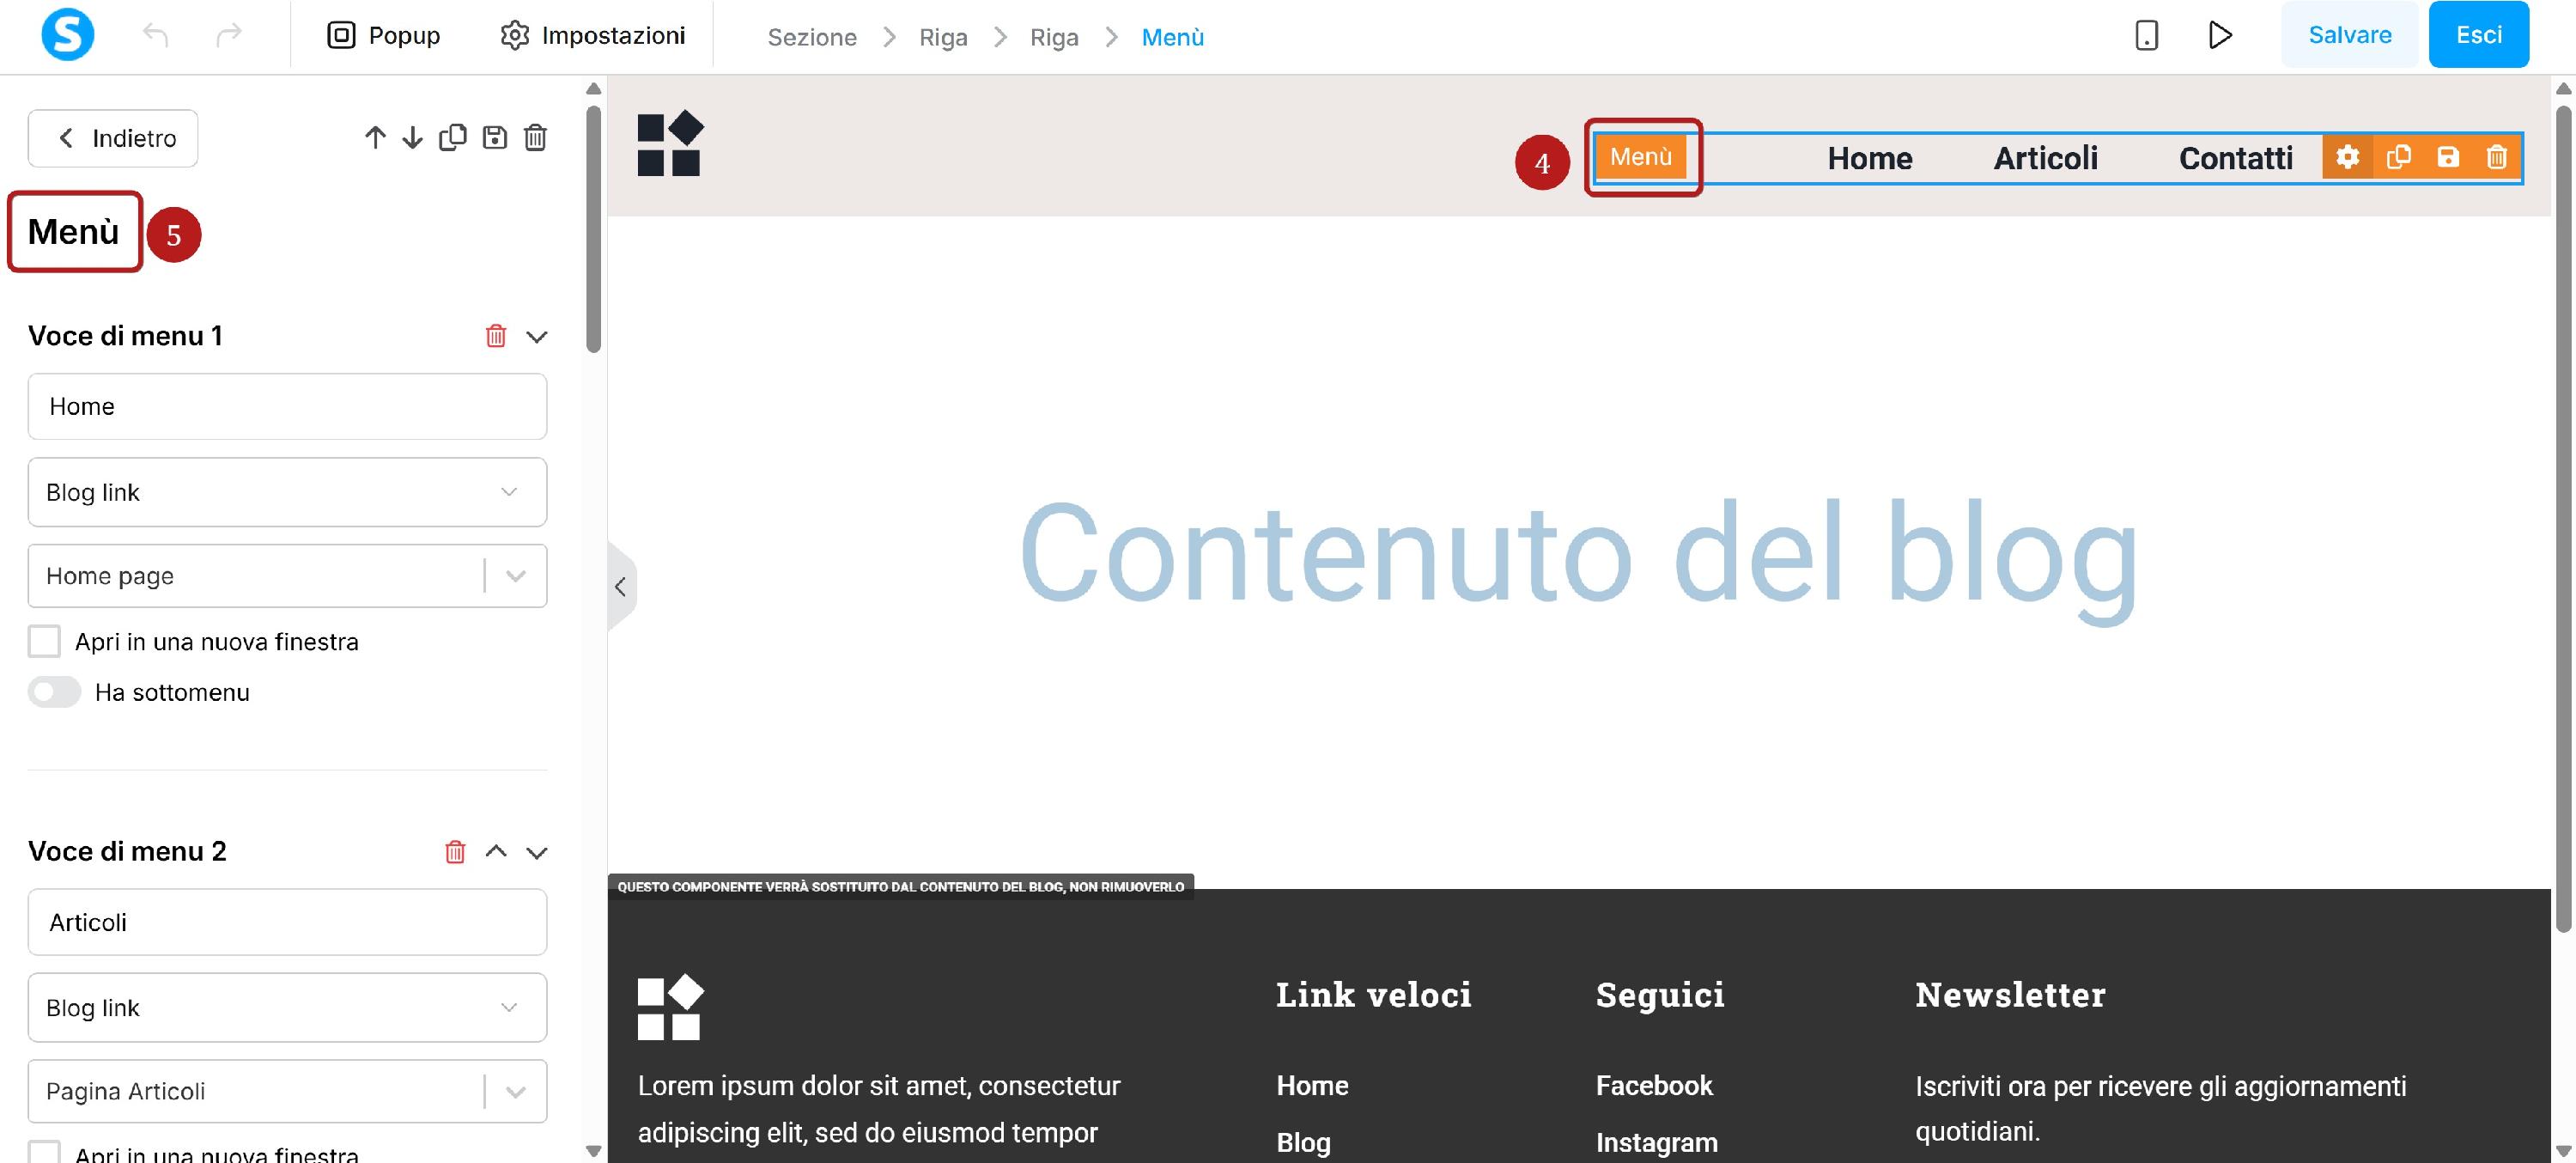Enable Apri in una nuova finestra checkbox
This screenshot has width=2576, height=1163.
(44, 642)
